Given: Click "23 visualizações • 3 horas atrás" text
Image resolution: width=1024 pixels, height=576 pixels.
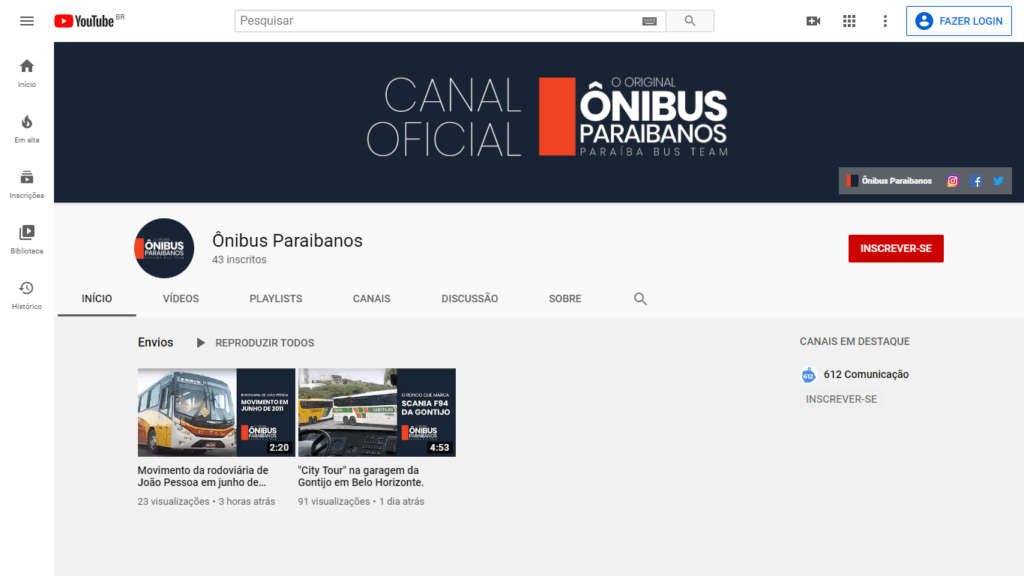Looking at the screenshot, I should pos(206,502).
